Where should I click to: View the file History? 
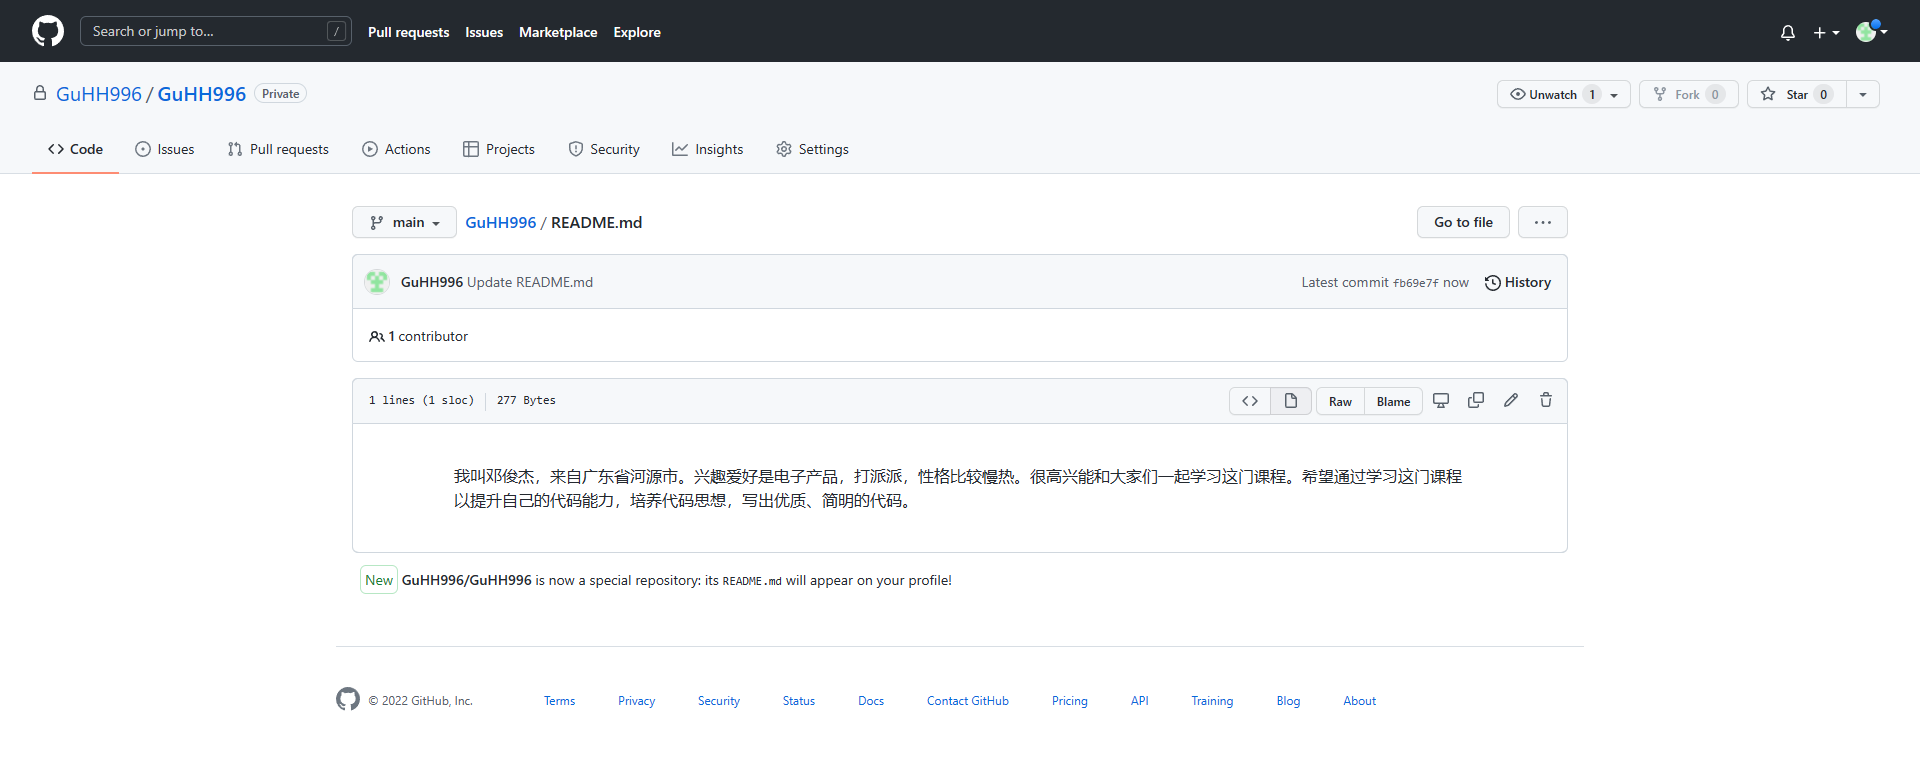click(x=1518, y=282)
